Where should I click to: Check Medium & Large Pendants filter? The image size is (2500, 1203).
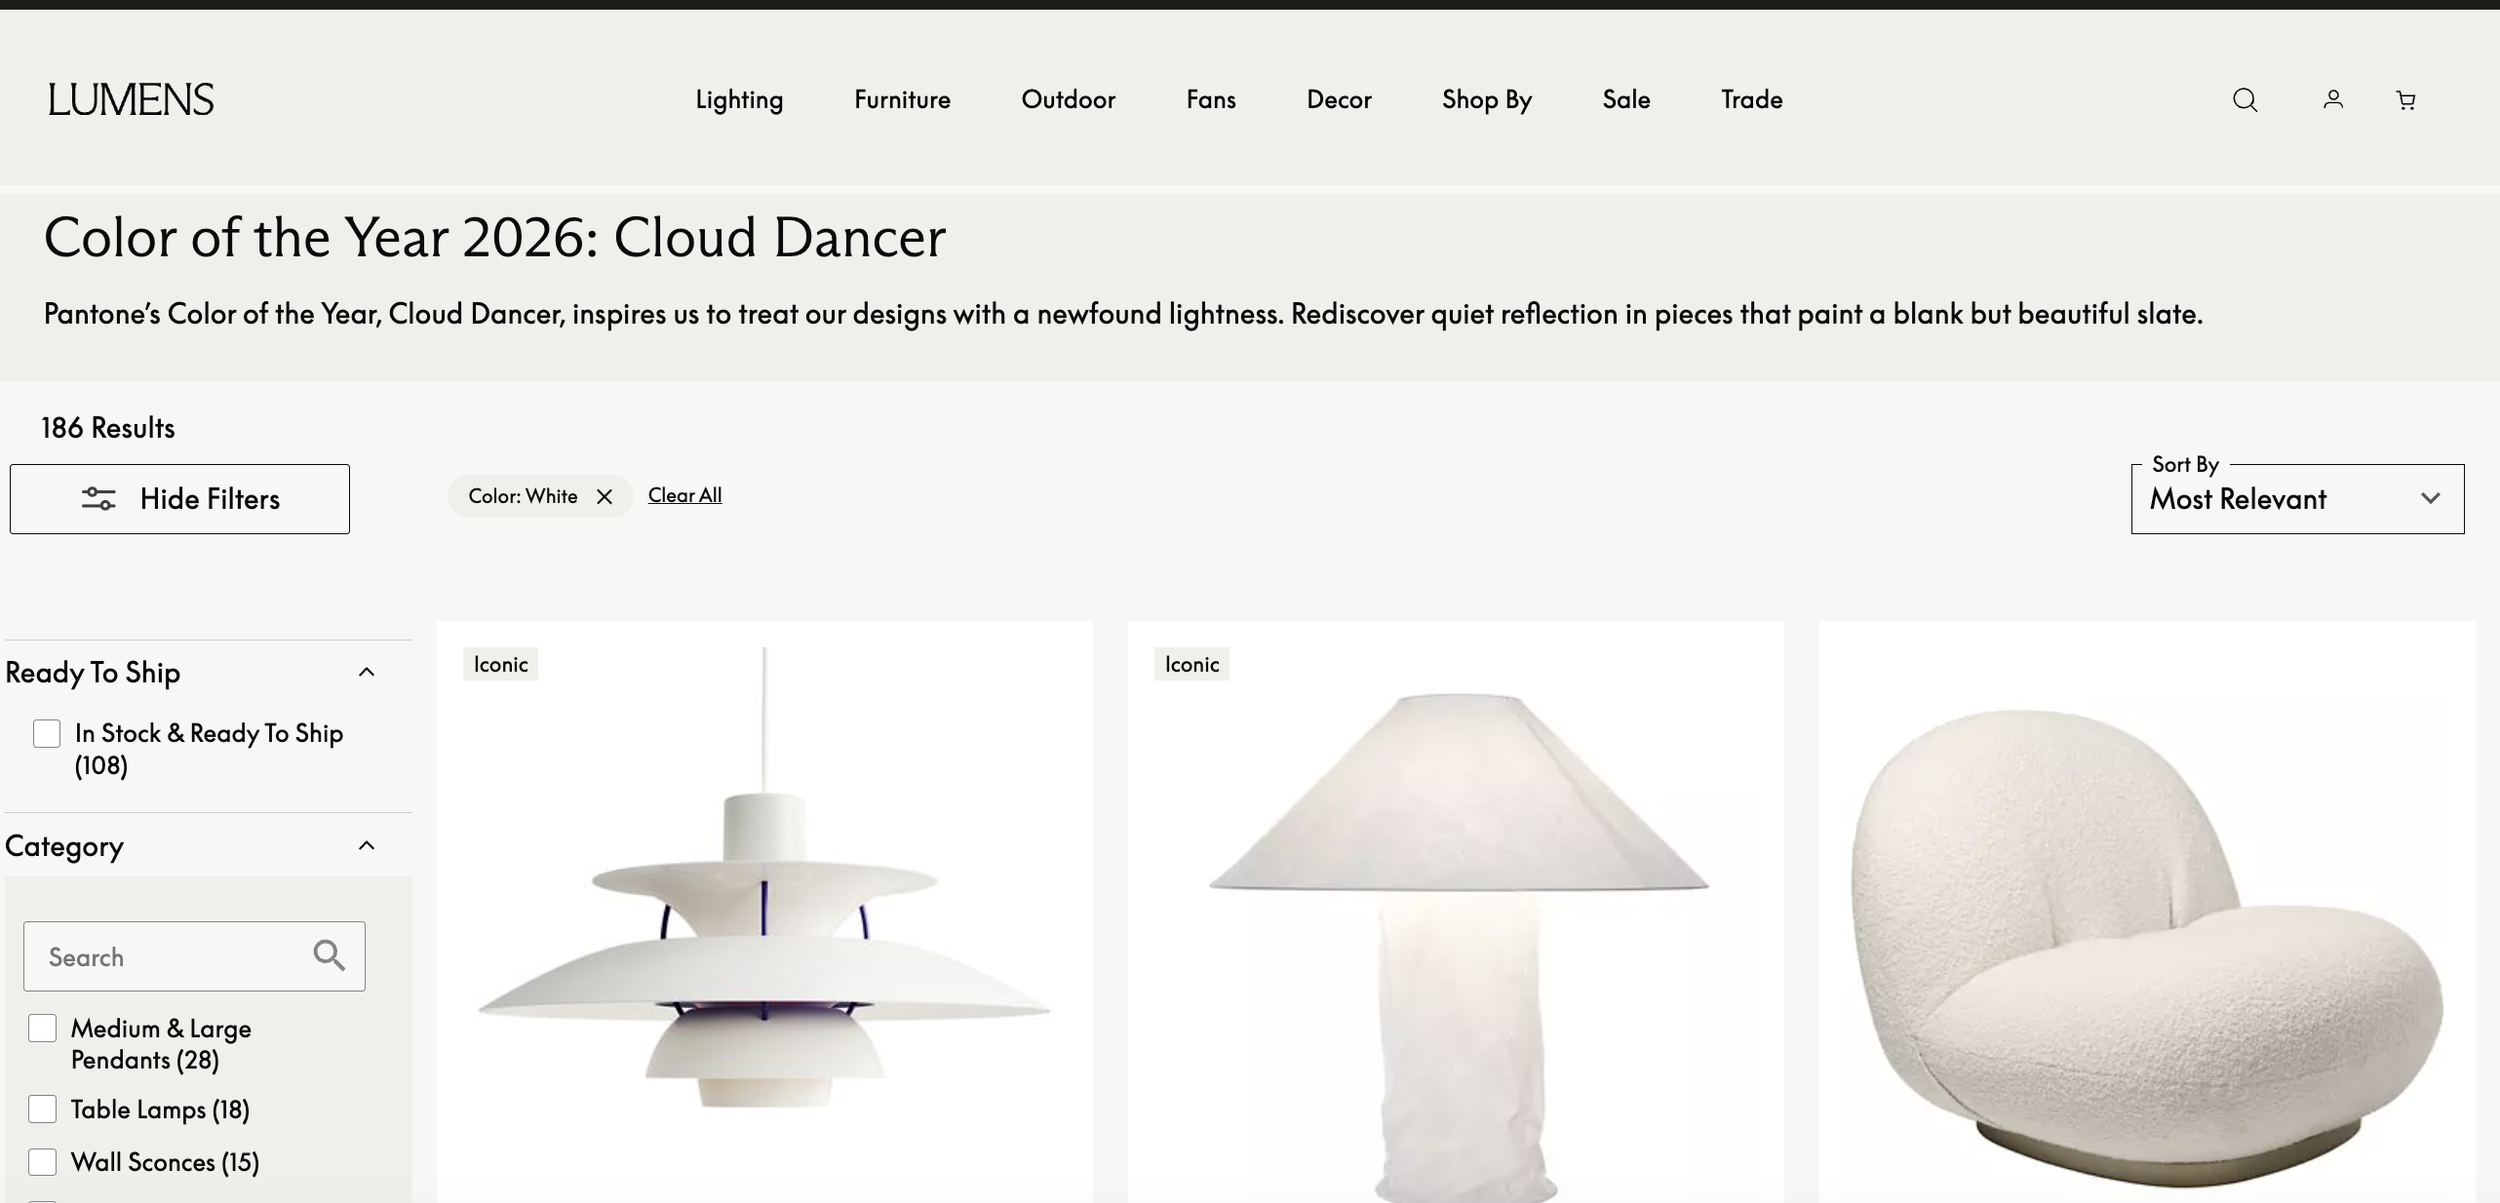pyautogui.click(x=42, y=1028)
